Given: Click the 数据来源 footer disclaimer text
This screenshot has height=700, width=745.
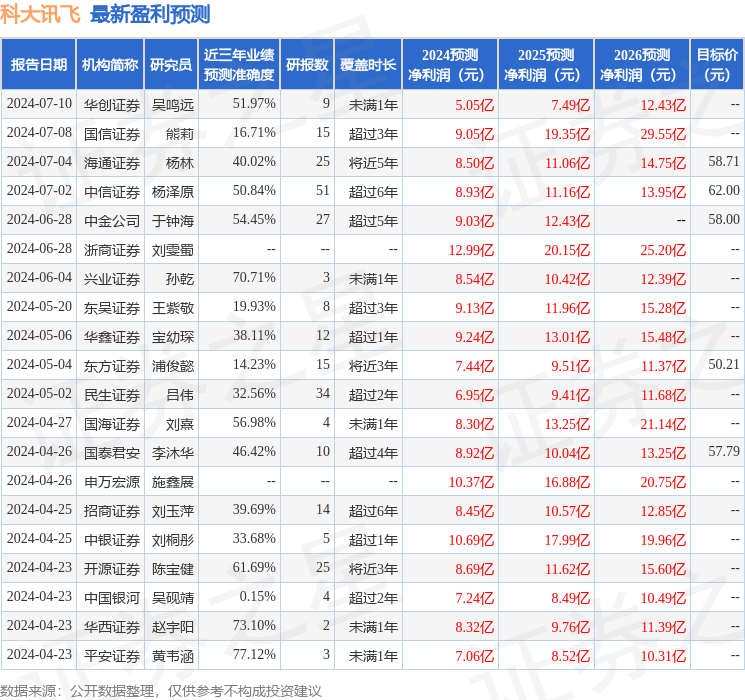Looking at the screenshot, I should coord(161,690).
